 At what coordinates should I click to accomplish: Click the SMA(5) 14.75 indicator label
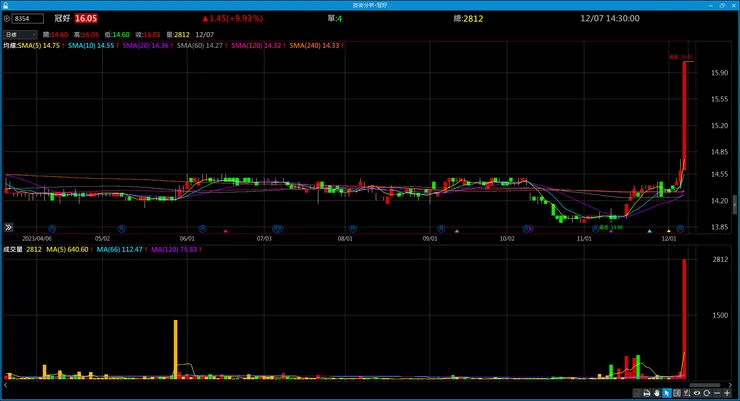pyautogui.click(x=39, y=46)
